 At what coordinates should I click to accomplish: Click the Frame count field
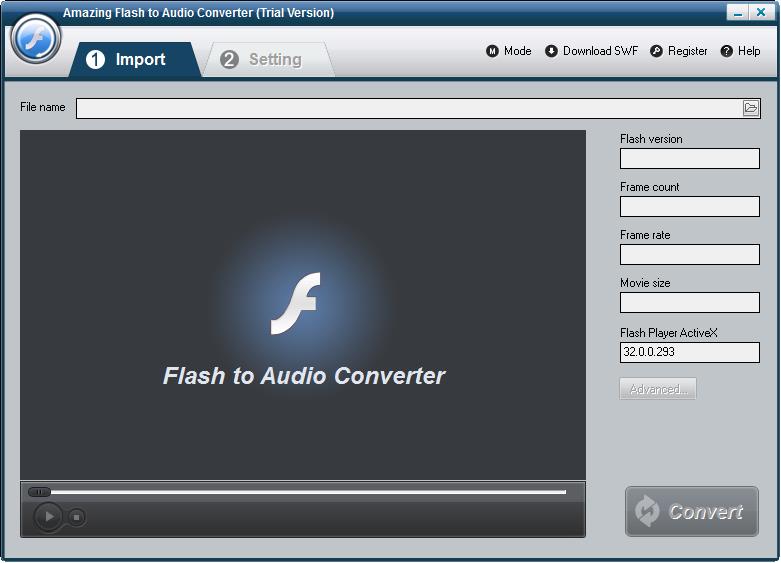[689, 206]
